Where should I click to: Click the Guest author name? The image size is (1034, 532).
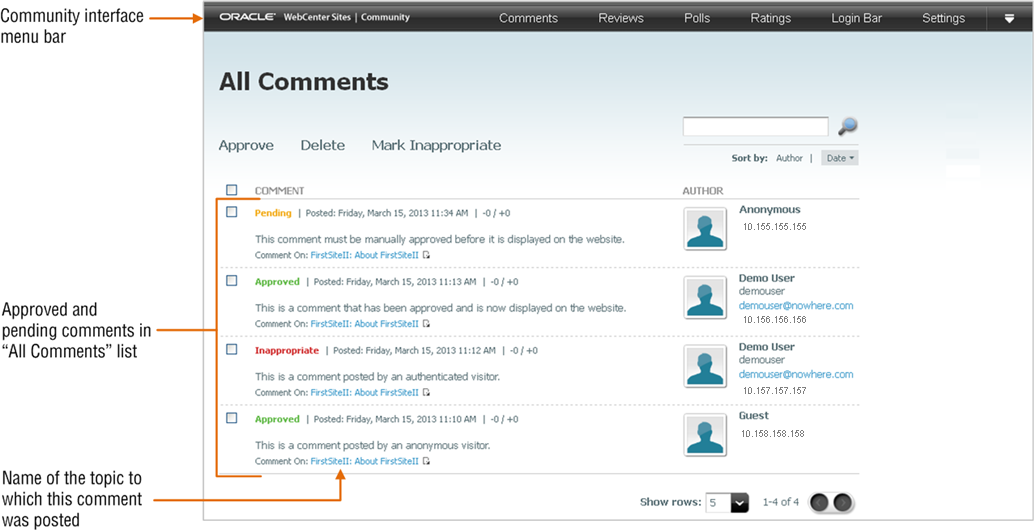(x=754, y=416)
